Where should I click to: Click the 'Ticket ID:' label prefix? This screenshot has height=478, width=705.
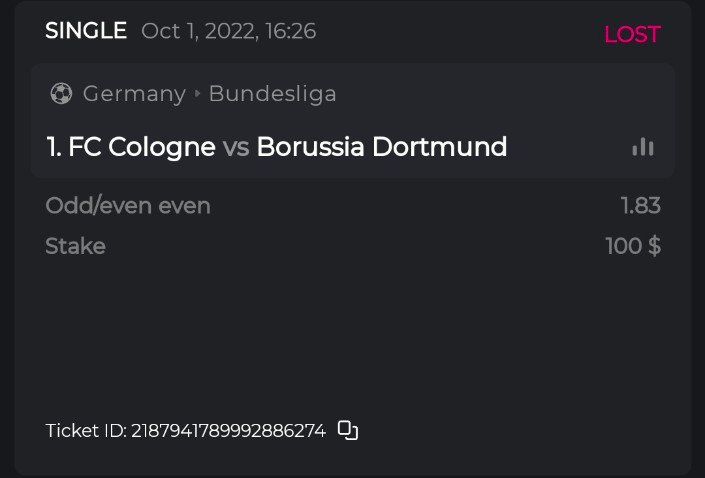point(86,431)
